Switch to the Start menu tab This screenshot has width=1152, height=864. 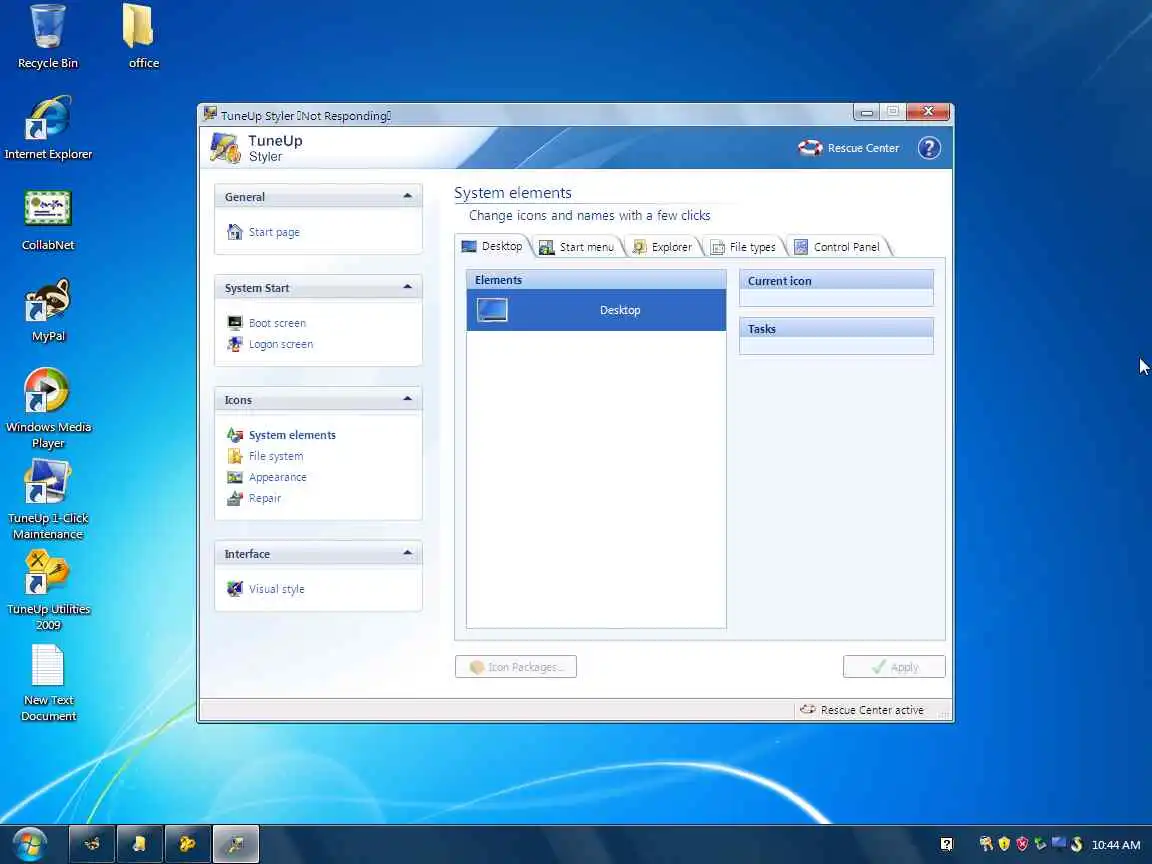tap(577, 247)
